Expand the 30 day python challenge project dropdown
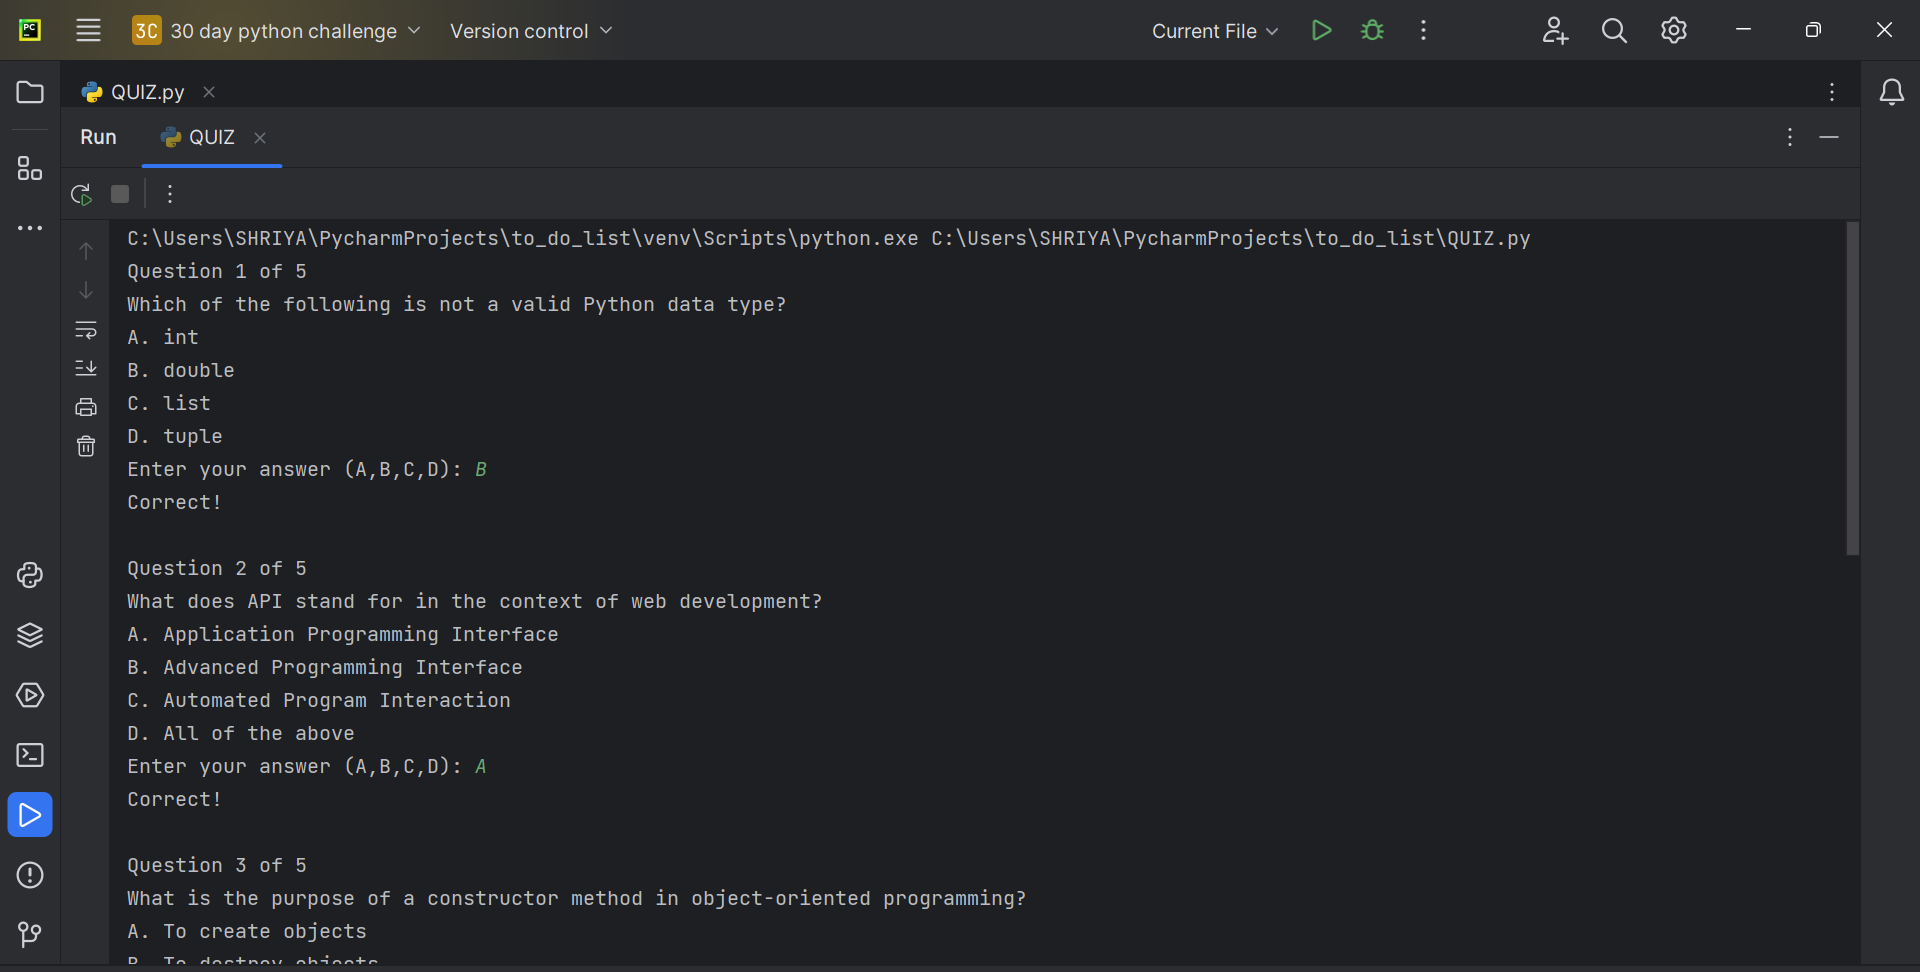The image size is (1920, 972). click(277, 31)
